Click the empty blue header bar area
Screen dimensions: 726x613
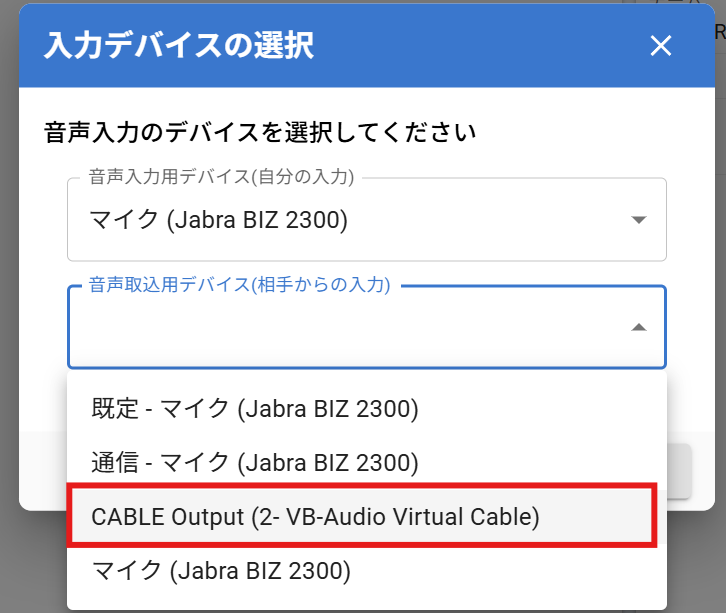pyautogui.click(x=480, y=46)
